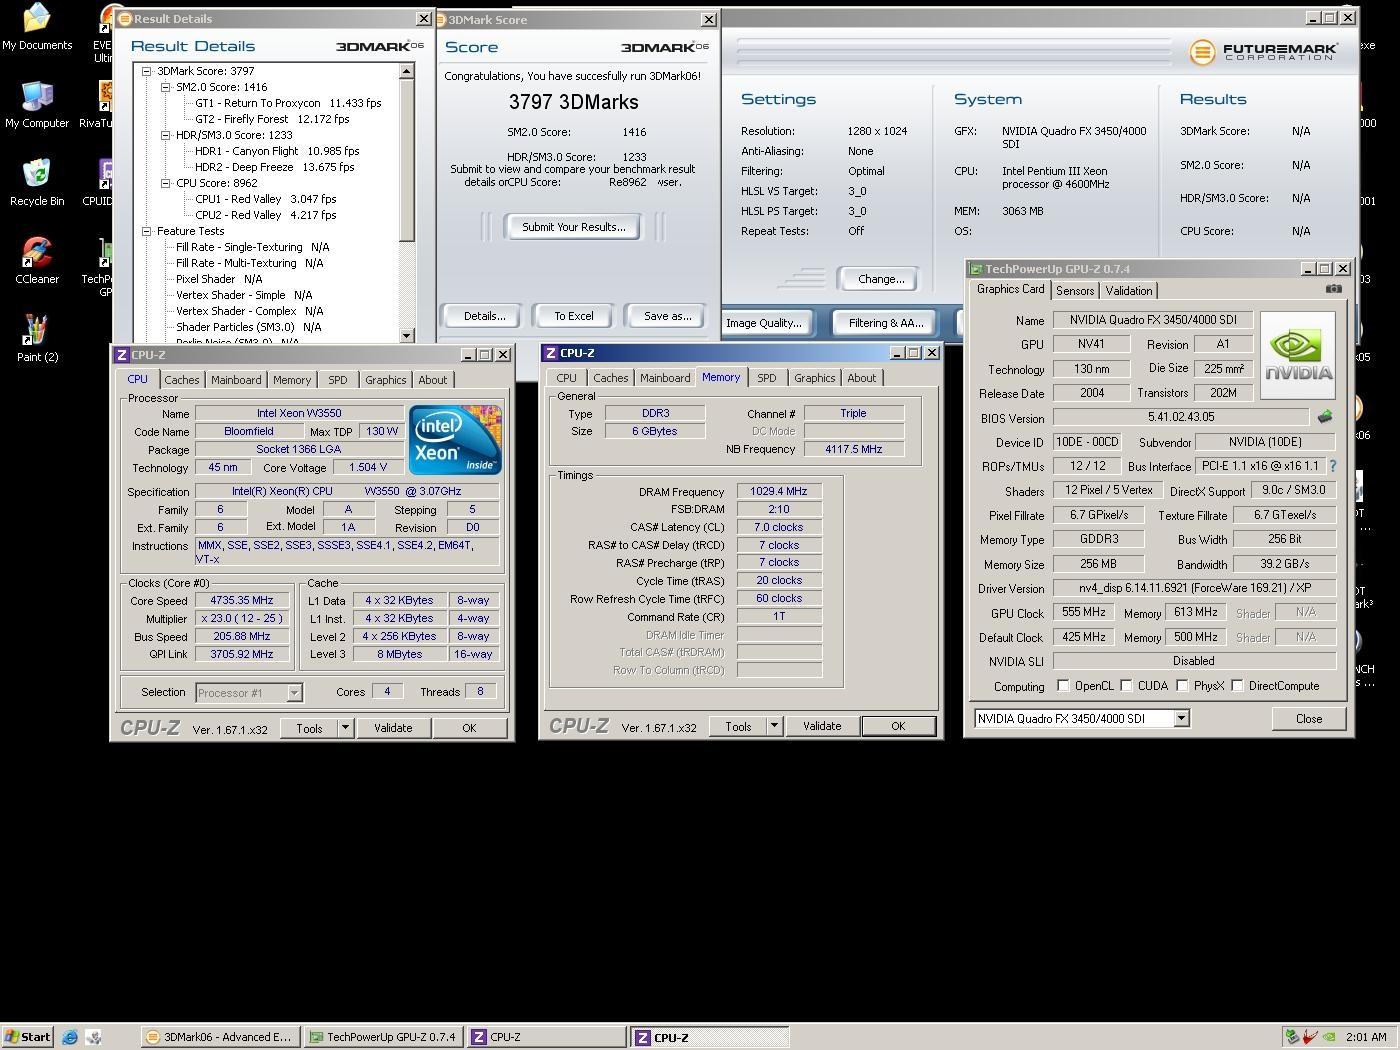Open About tab in left CPU-Z window
1400x1050 pixels.
(x=433, y=380)
